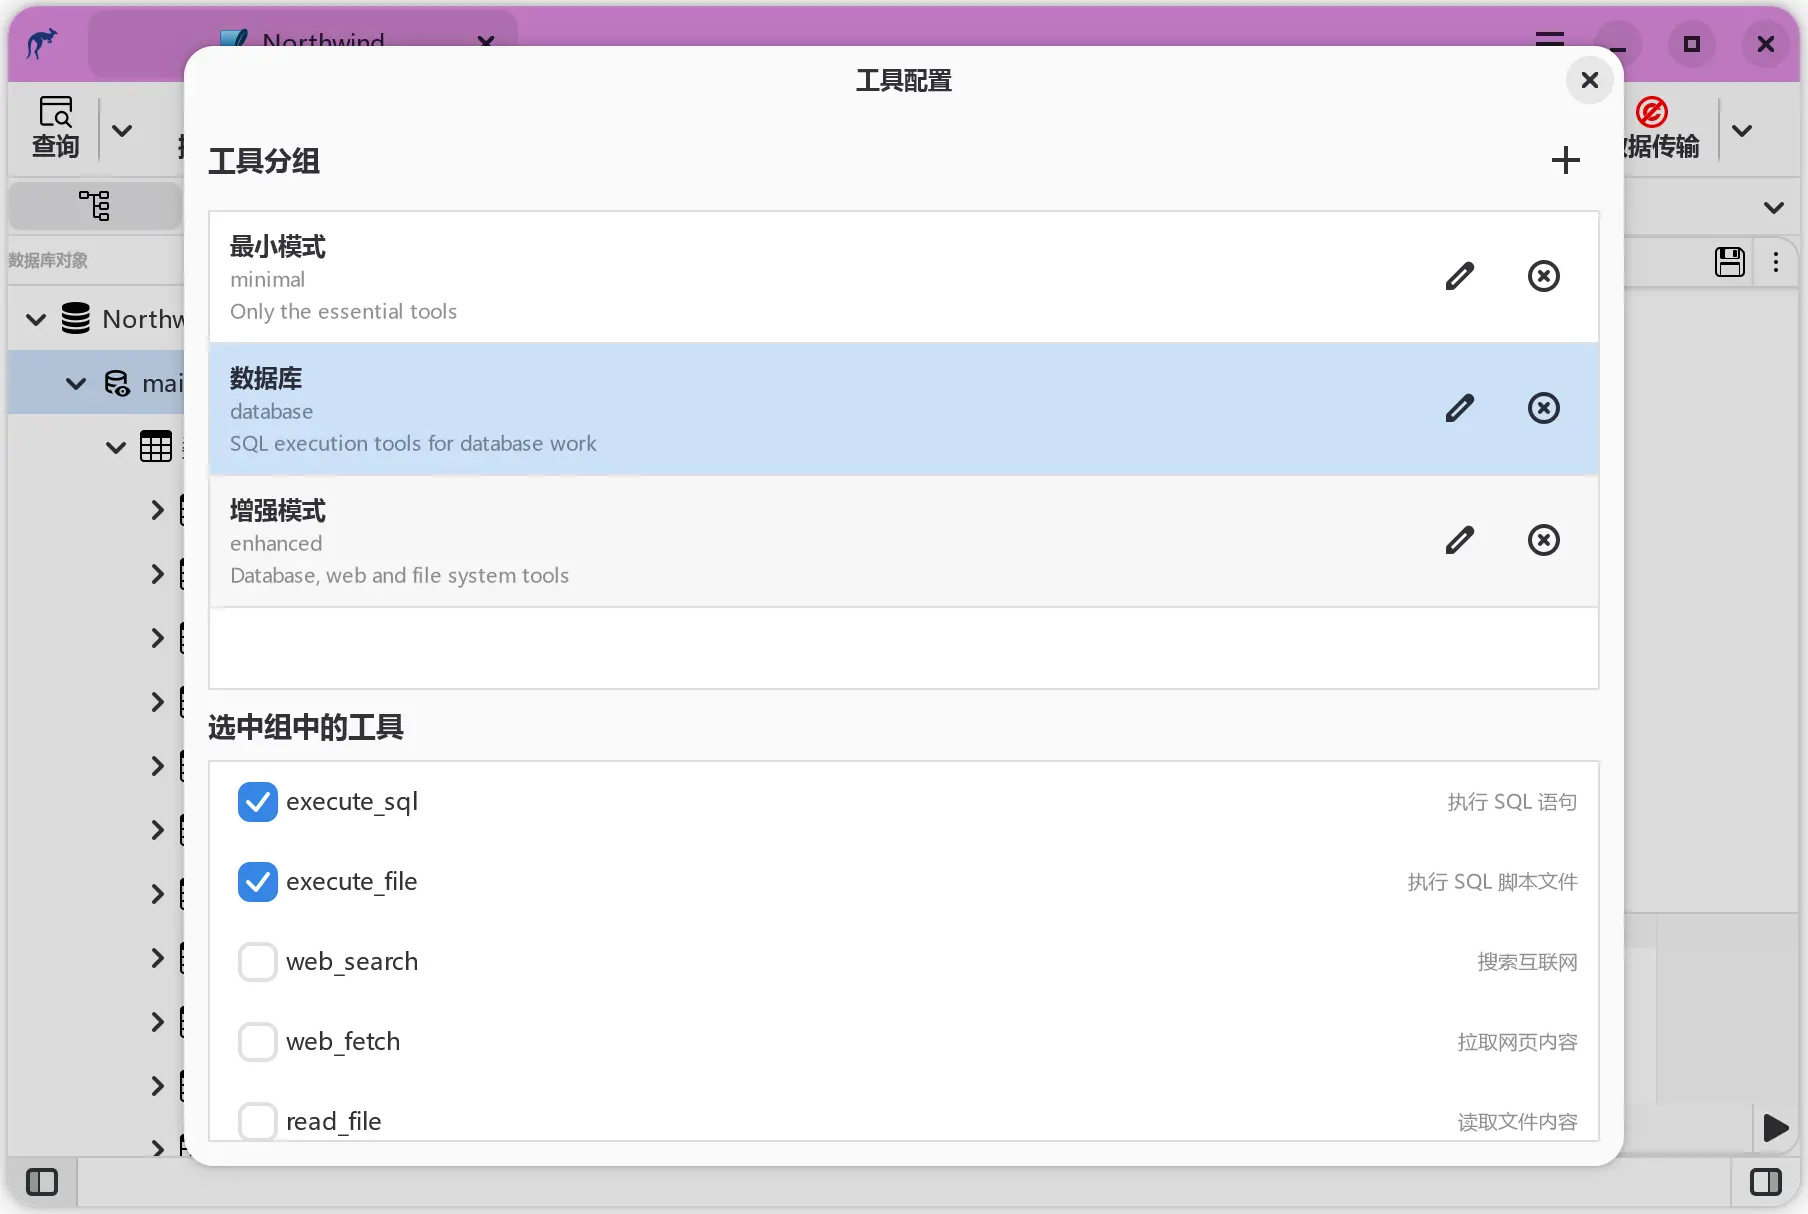The image size is (1808, 1214).
Task: Collapse the Northwind database node
Action: [36, 320]
